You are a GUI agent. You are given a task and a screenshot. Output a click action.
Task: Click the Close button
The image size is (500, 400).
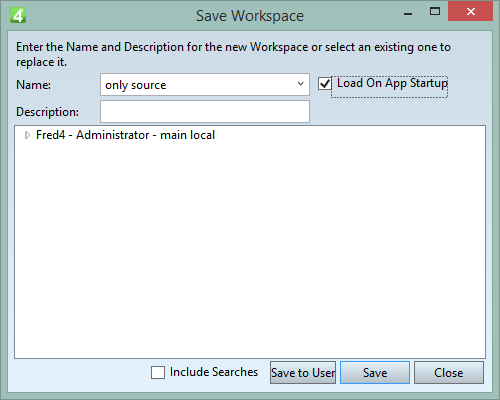(449, 372)
